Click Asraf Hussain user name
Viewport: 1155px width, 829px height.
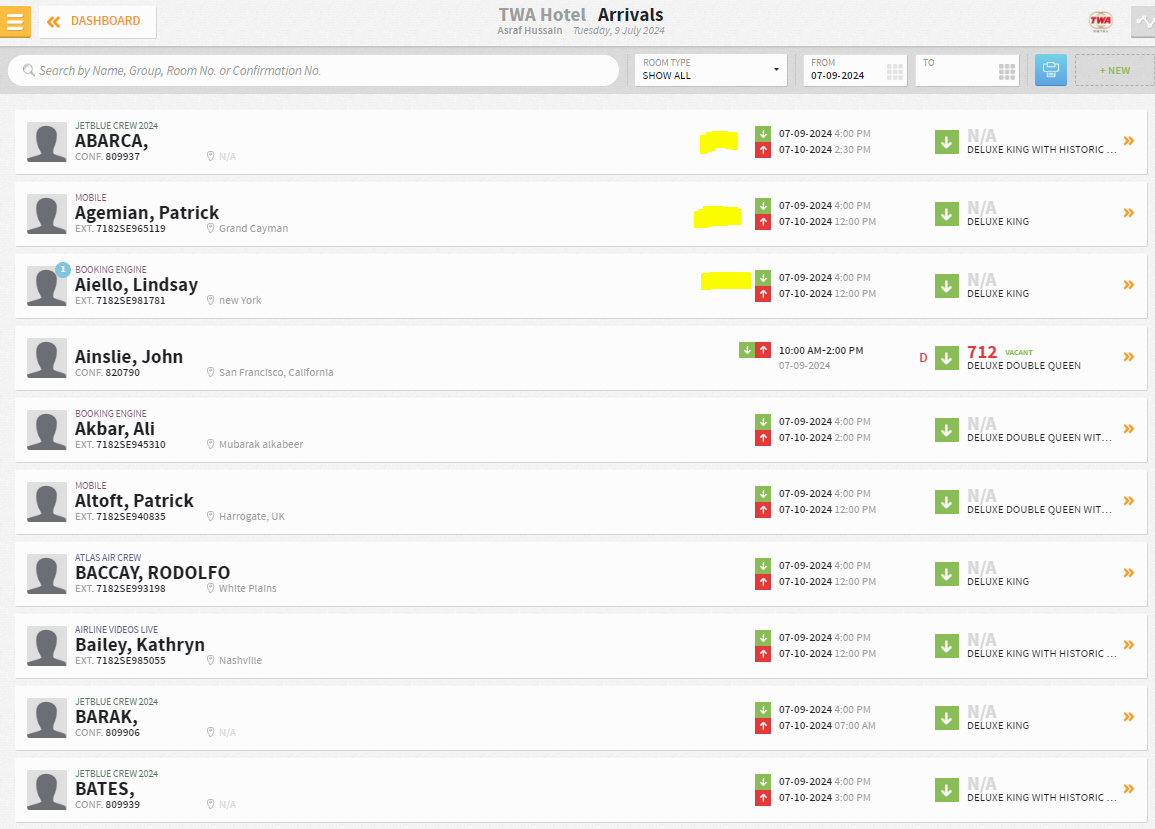(530, 31)
